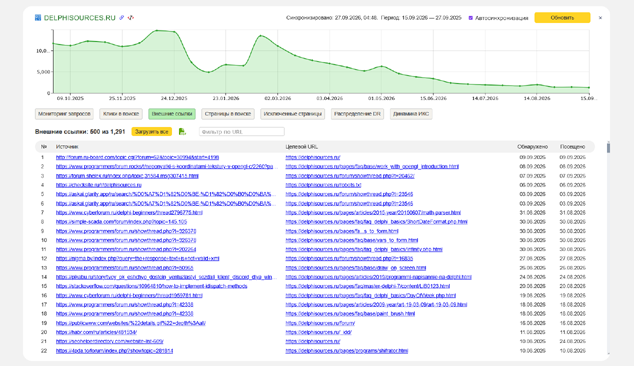Focus the Фильтр по URL input field
Screen dimensions: 634x366
click(x=242, y=131)
